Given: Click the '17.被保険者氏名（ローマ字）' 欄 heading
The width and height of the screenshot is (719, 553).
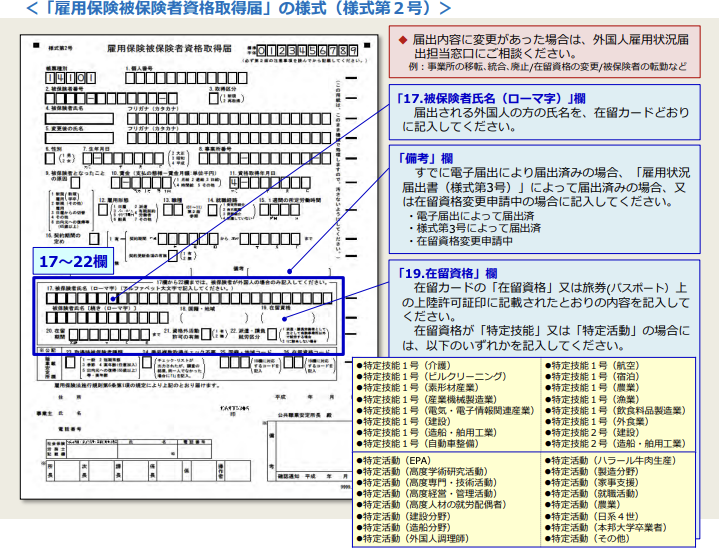Looking at the screenshot, I should click(492, 99).
